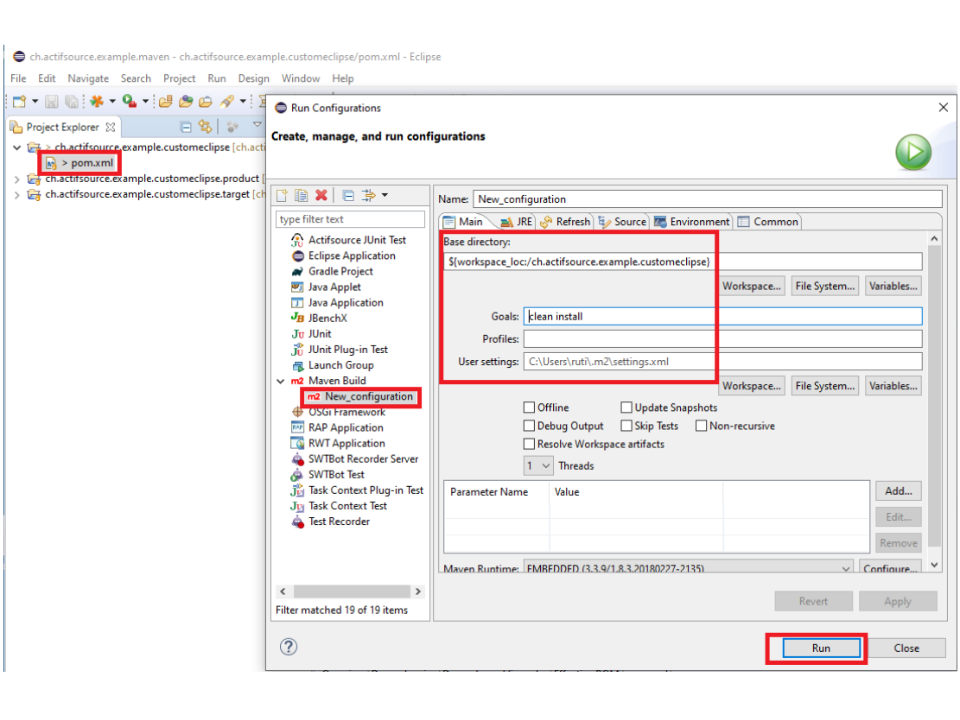This screenshot has height=720, width=960.
Task: Expand the customeclipse.product project
Action: pyautogui.click(x=17, y=179)
